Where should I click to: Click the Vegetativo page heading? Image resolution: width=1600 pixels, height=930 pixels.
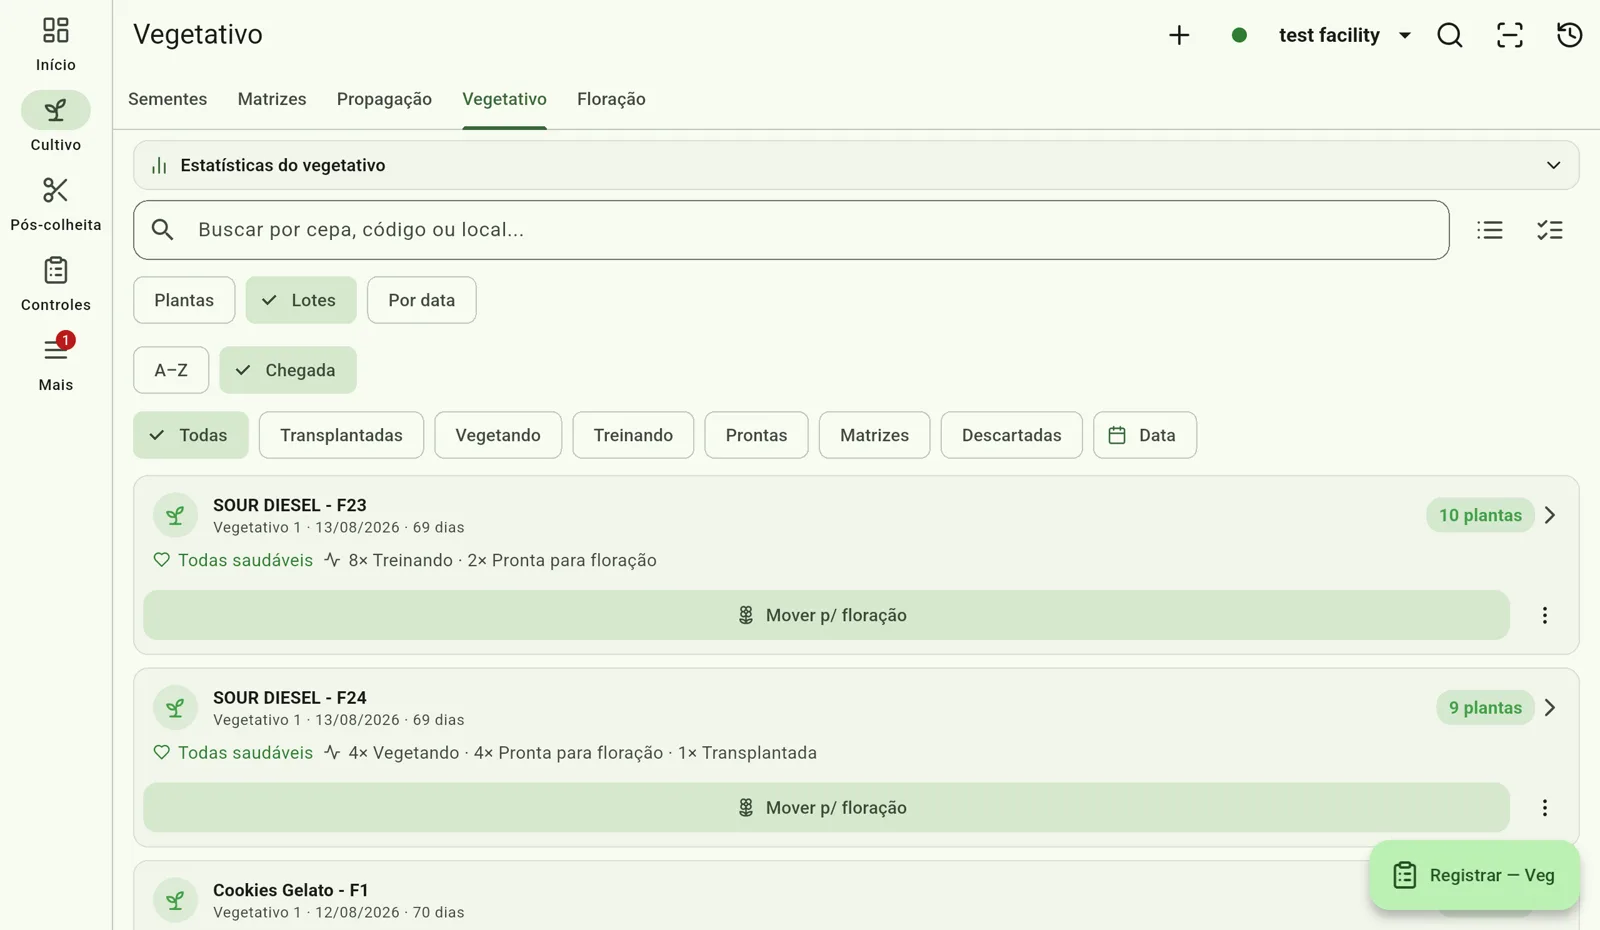[198, 34]
